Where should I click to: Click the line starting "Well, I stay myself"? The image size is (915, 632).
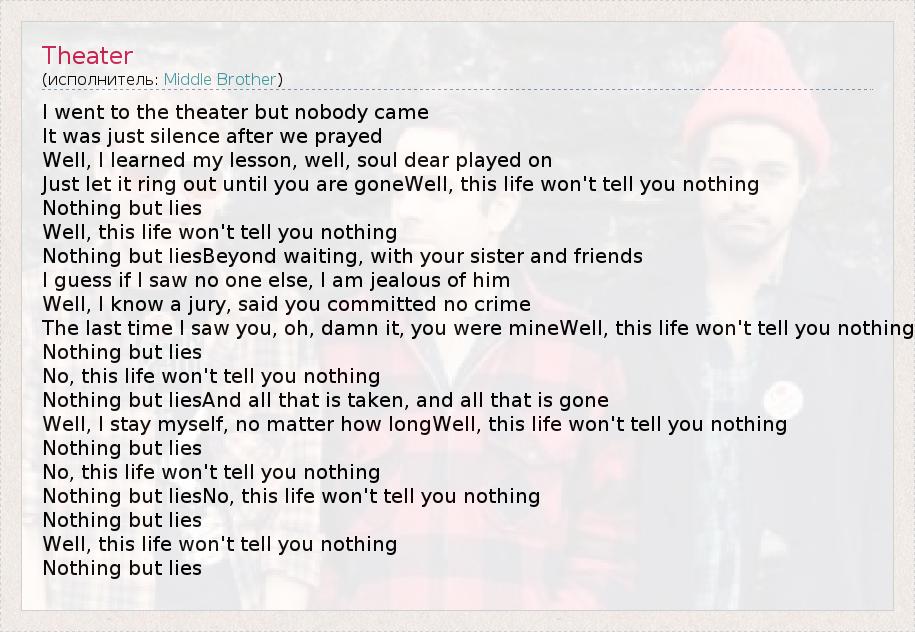pyautogui.click(x=414, y=424)
